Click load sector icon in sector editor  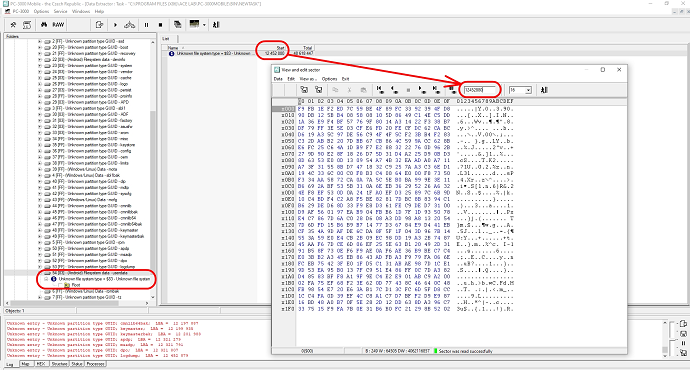304,90
